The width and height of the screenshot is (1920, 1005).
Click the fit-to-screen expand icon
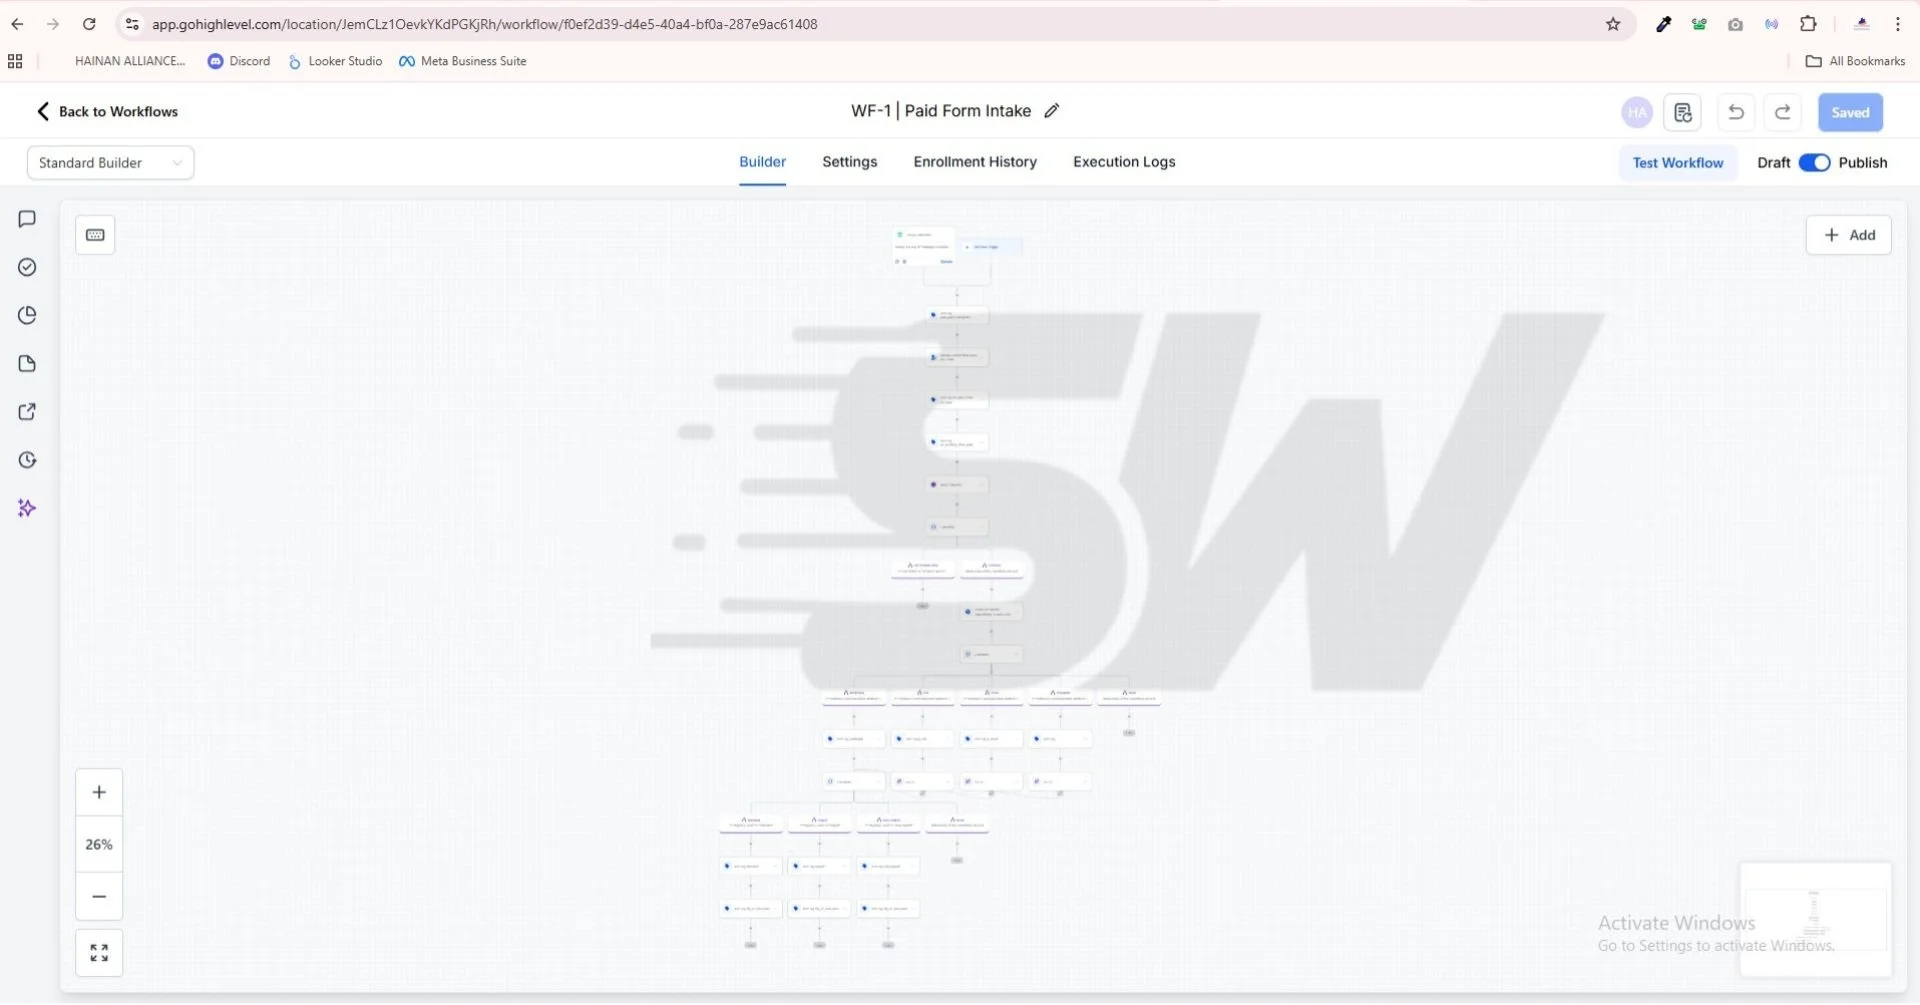[99, 954]
